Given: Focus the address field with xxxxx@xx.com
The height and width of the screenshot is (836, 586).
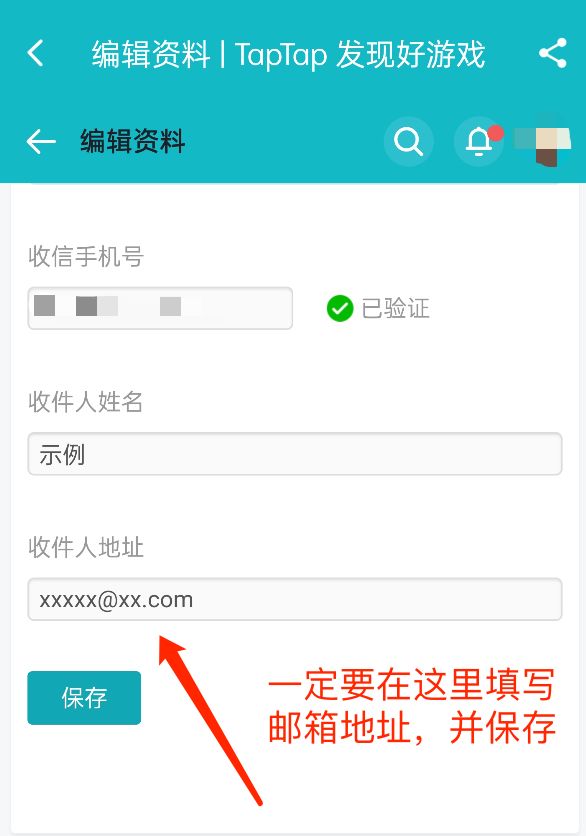Looking at the screenshot, I should (x=295, y=599).
